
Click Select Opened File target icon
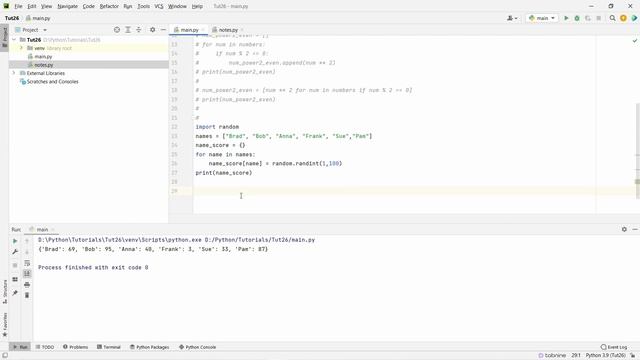point(117,30)
